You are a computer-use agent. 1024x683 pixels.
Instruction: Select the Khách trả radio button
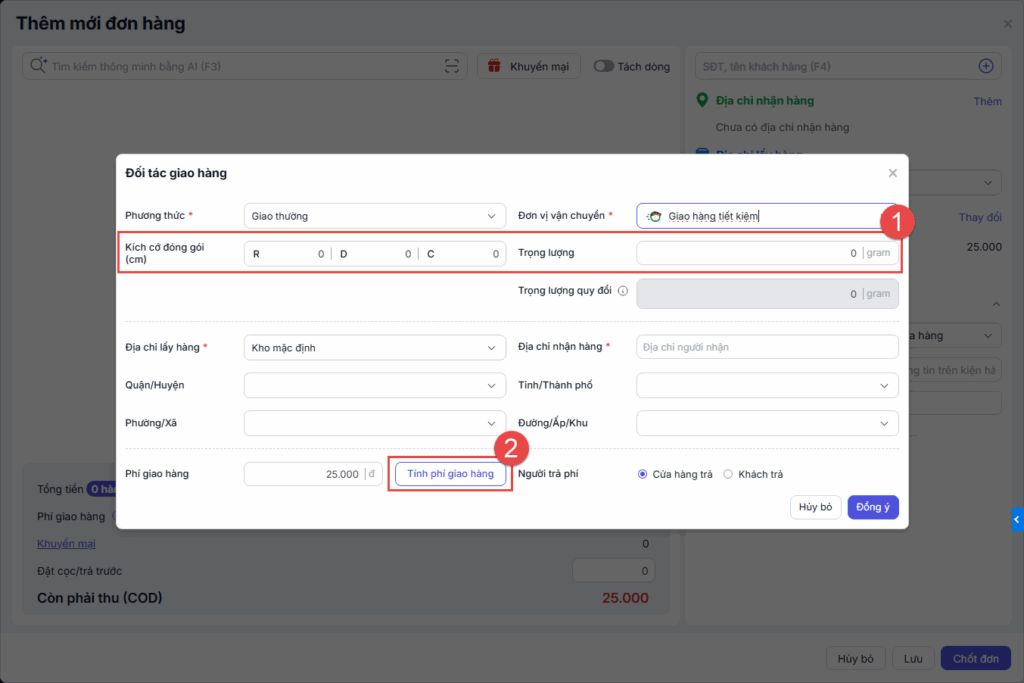coord(728,474)
